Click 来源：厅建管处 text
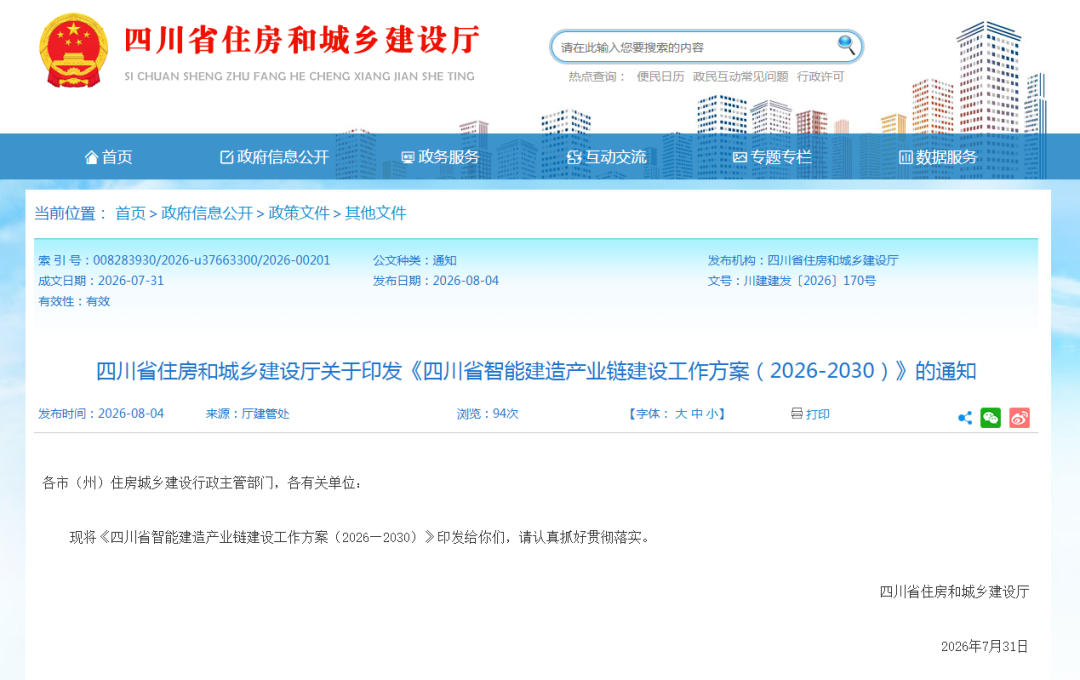Screen dimensions: 1080x680 pyautogui.click(x=247, y=414)
